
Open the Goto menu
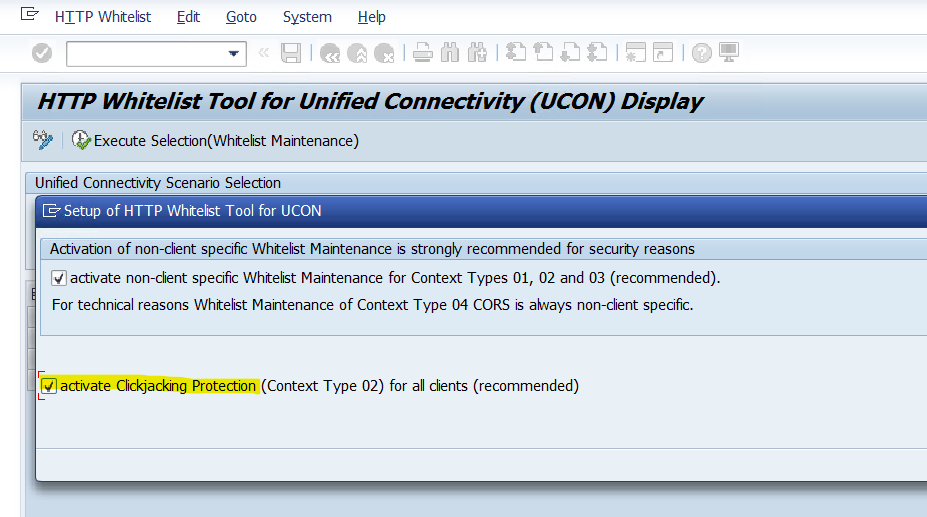point(241,17)
